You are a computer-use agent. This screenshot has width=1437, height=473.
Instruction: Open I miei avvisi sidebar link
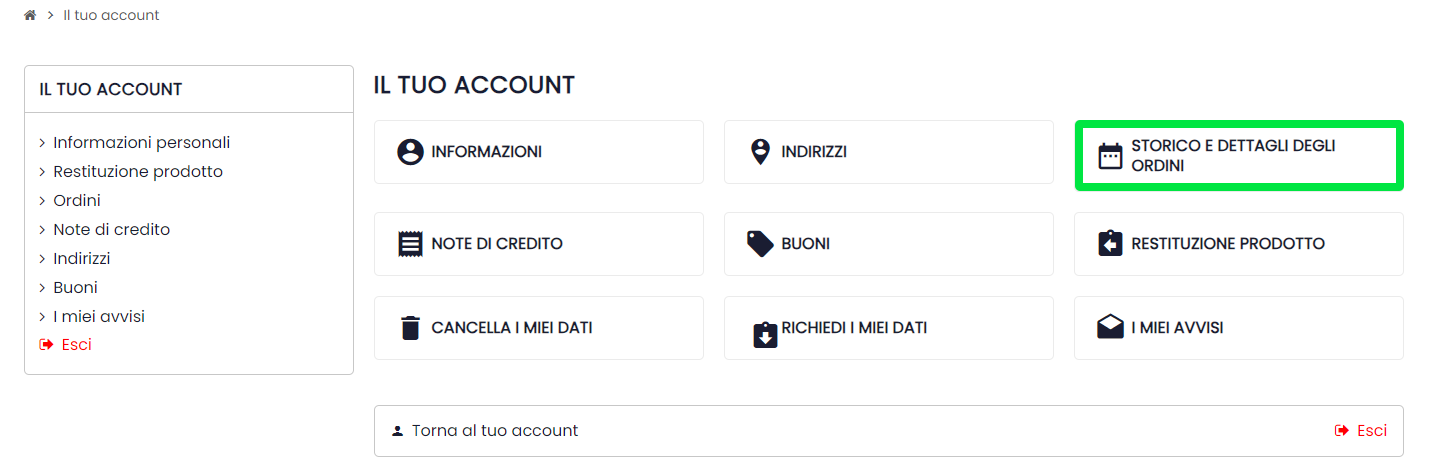(99, 317)
